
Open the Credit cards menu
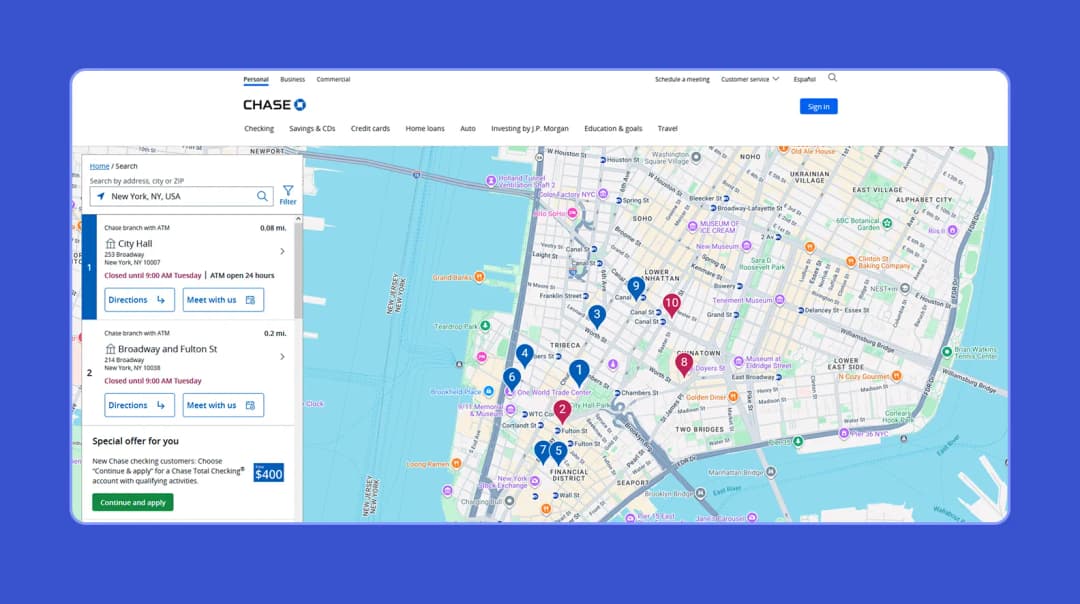[370, 129]
